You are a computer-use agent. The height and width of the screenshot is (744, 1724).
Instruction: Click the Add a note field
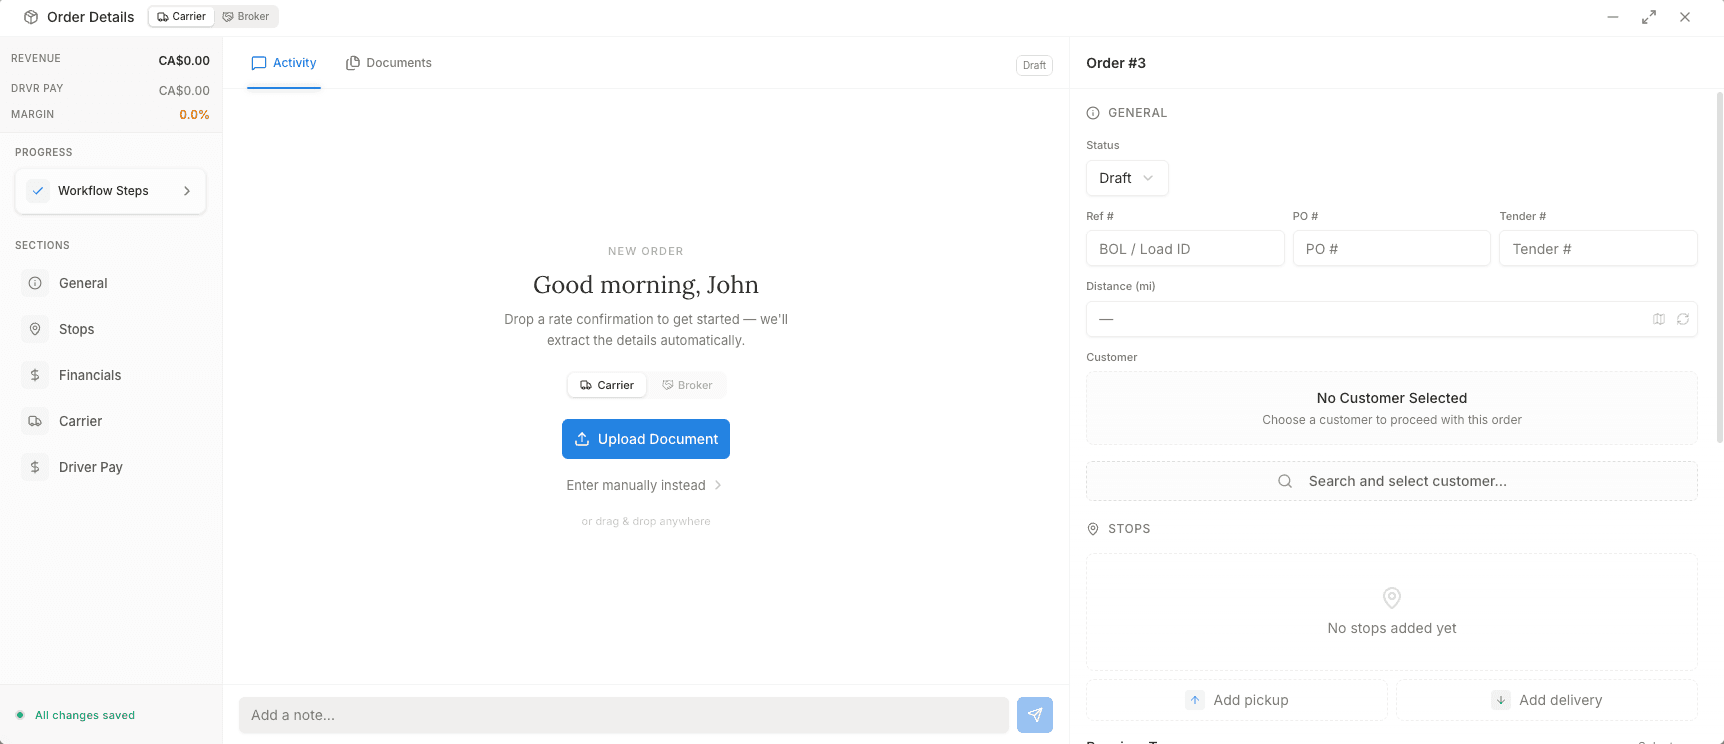(x=623, y=715)
